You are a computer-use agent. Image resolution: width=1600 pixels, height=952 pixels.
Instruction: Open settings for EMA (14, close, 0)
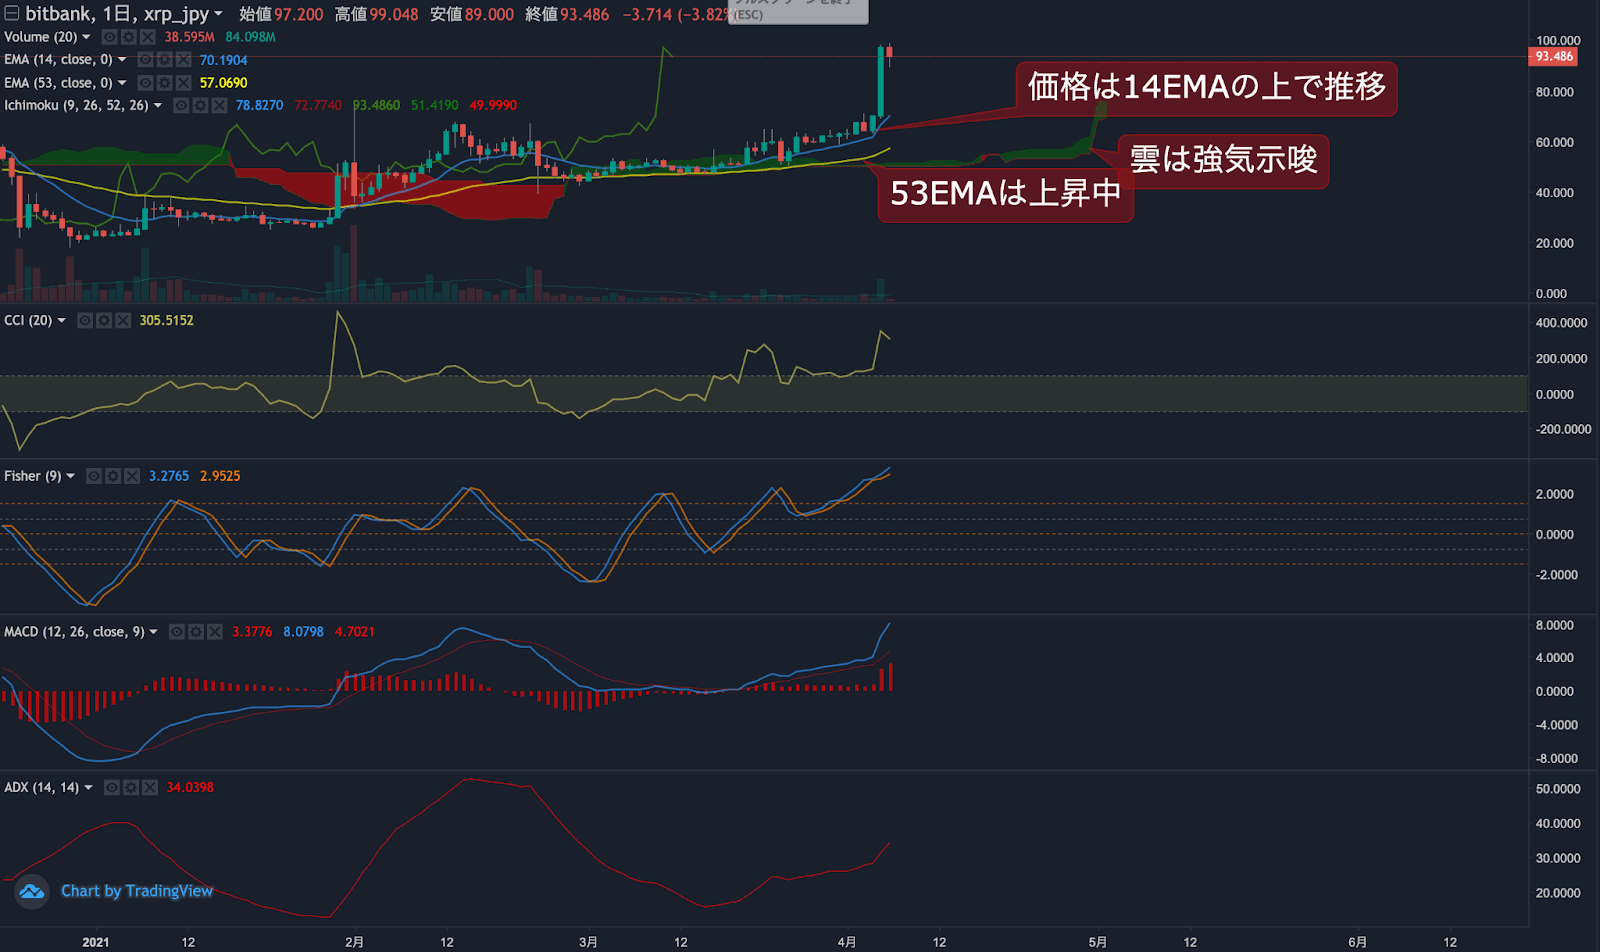click(x=164, y=60)
